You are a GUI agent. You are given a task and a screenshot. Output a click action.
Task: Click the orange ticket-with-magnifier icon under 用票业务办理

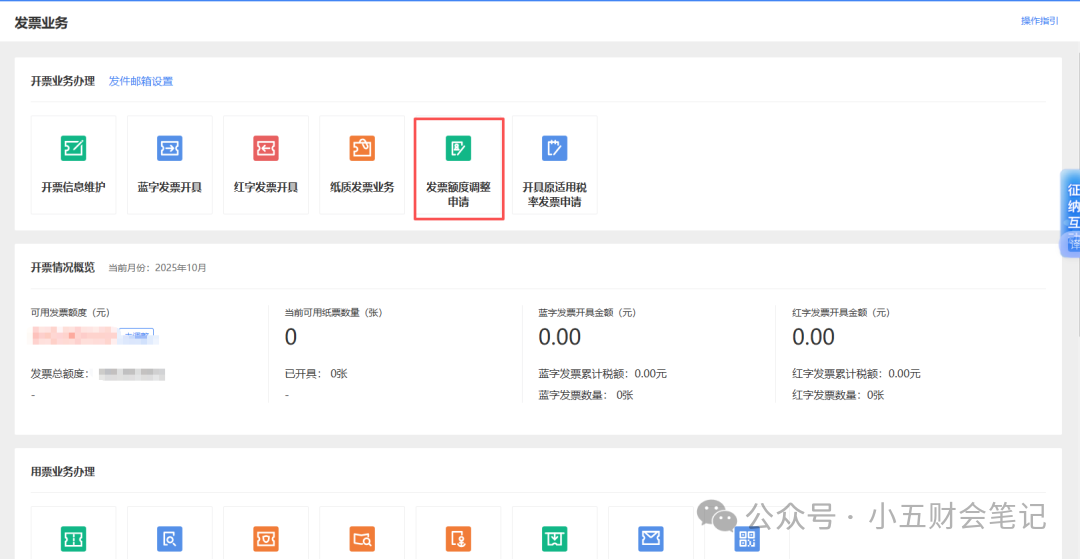tap(362, 538)
